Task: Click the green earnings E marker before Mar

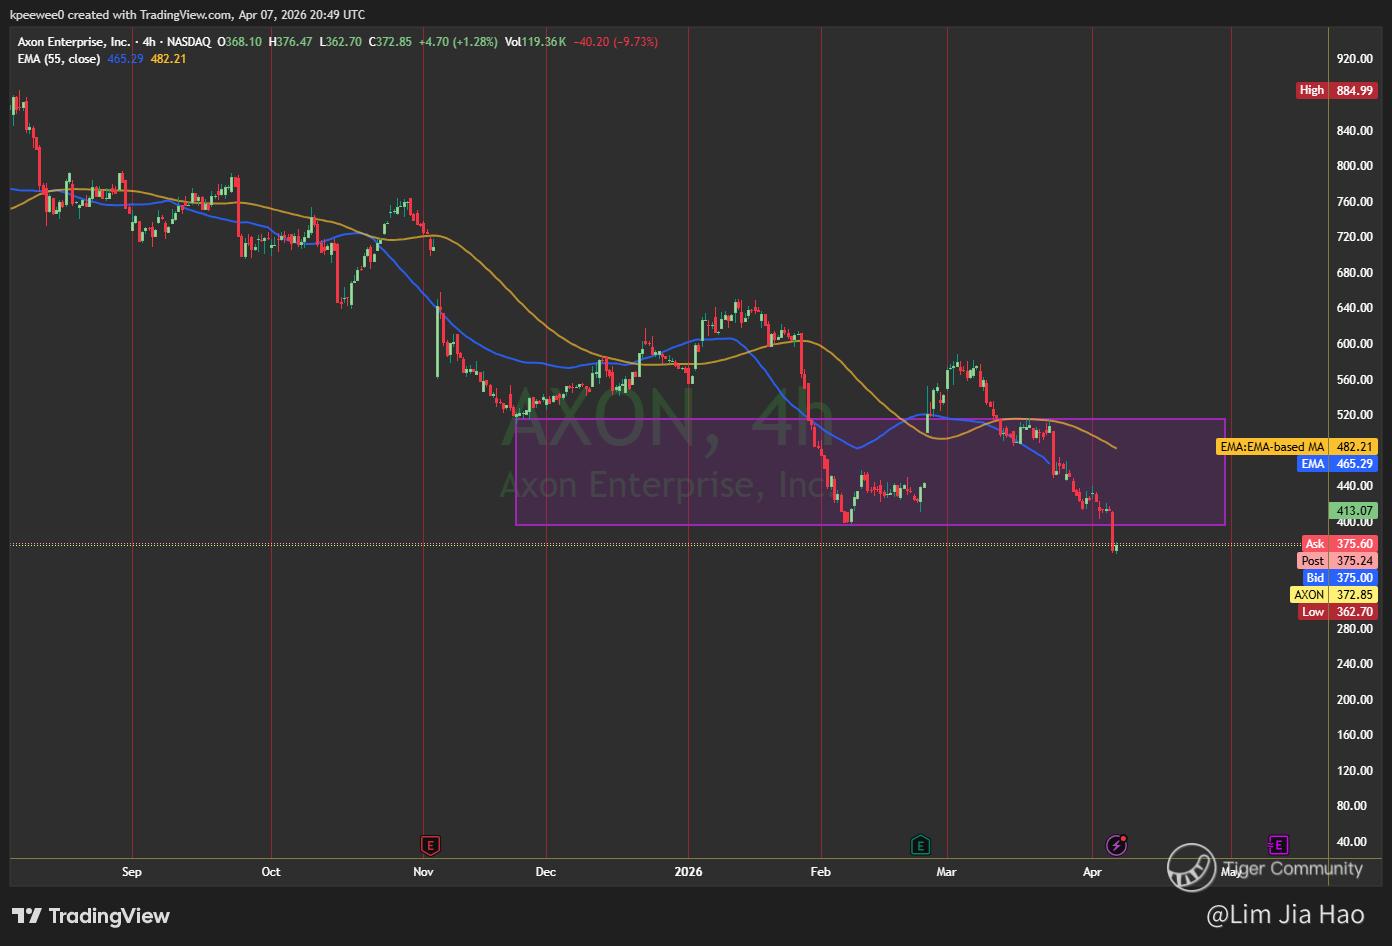Action: (x=920, y=845)
